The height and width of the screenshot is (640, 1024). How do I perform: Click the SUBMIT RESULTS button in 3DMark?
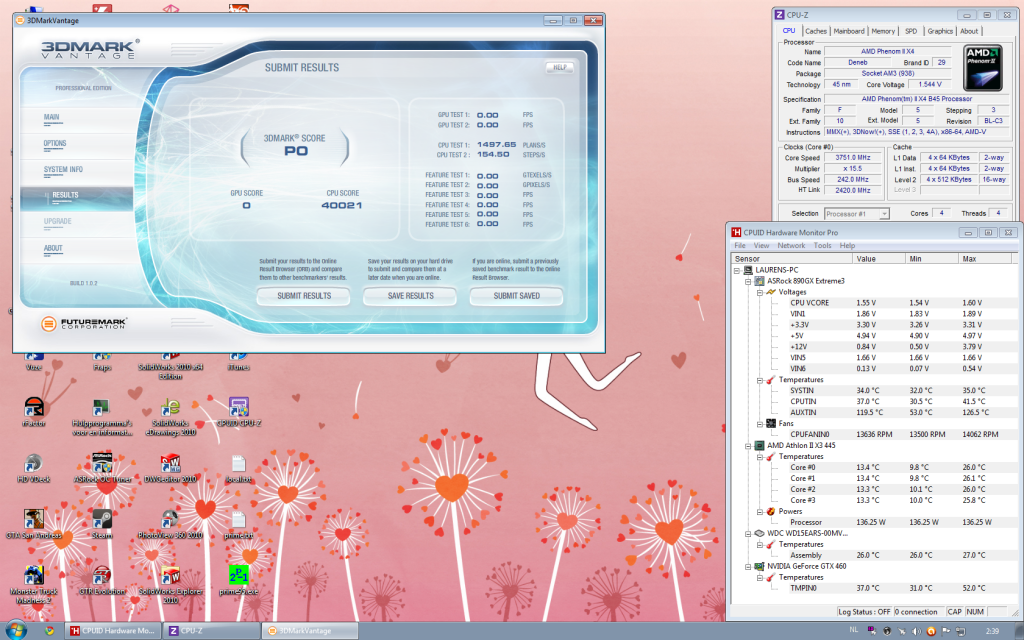coord(304,296)
